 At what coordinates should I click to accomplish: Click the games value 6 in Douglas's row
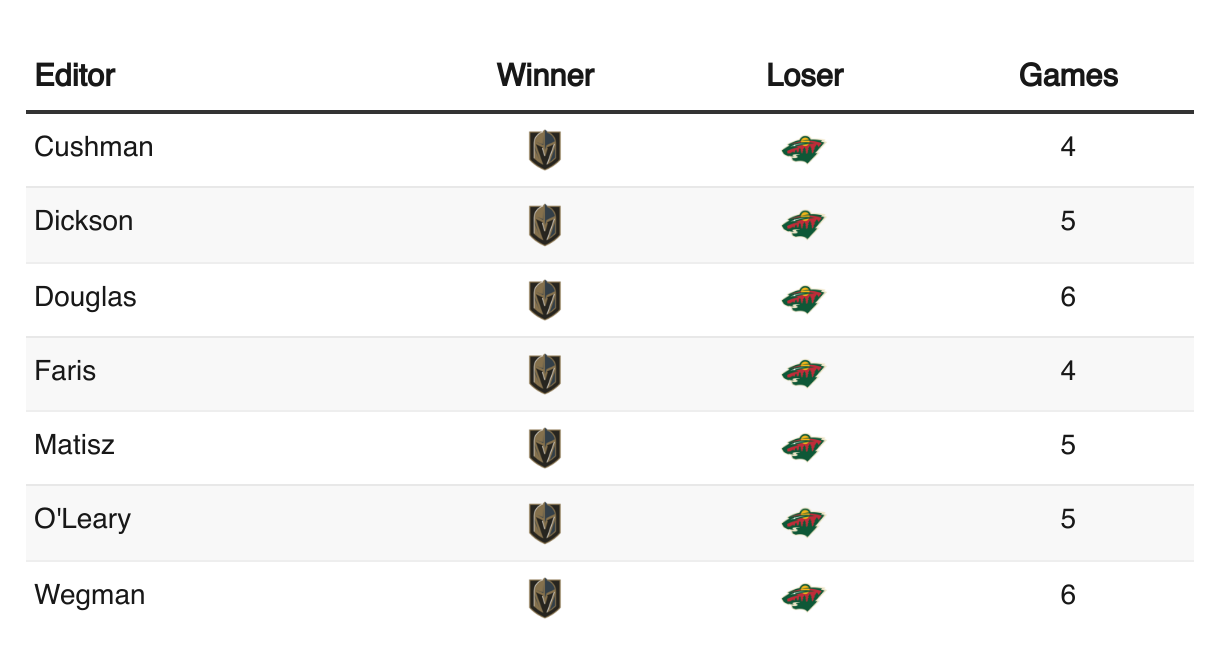coord(1068,297)
